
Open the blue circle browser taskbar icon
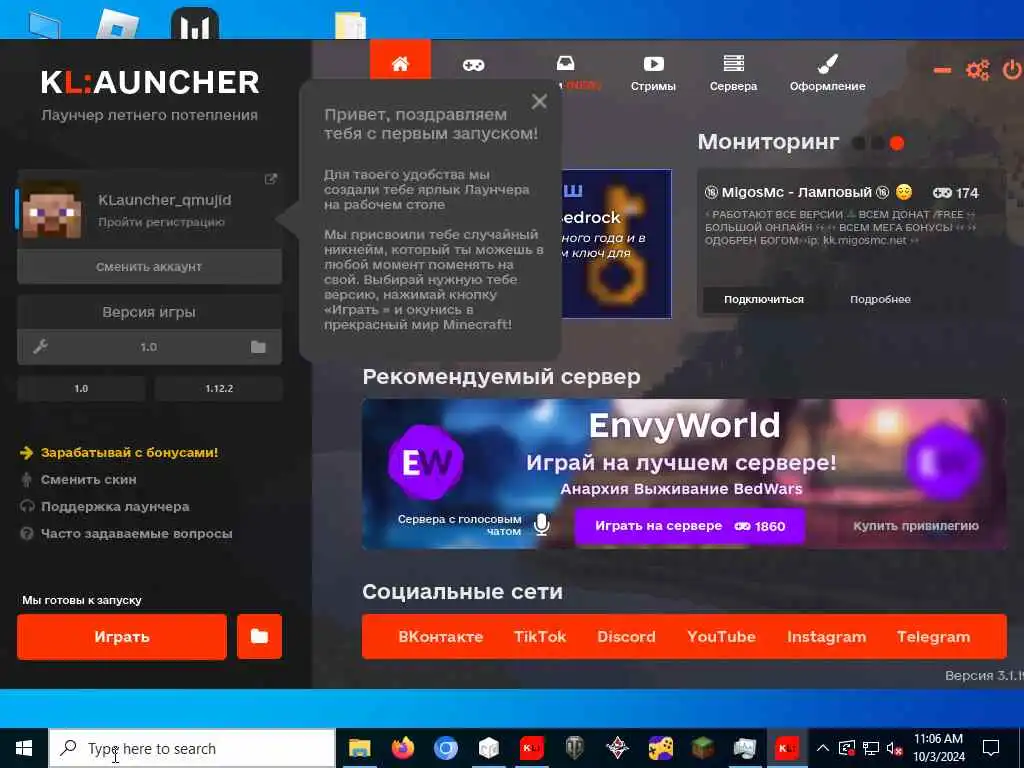pyautogui.click(x=445, y=748)
